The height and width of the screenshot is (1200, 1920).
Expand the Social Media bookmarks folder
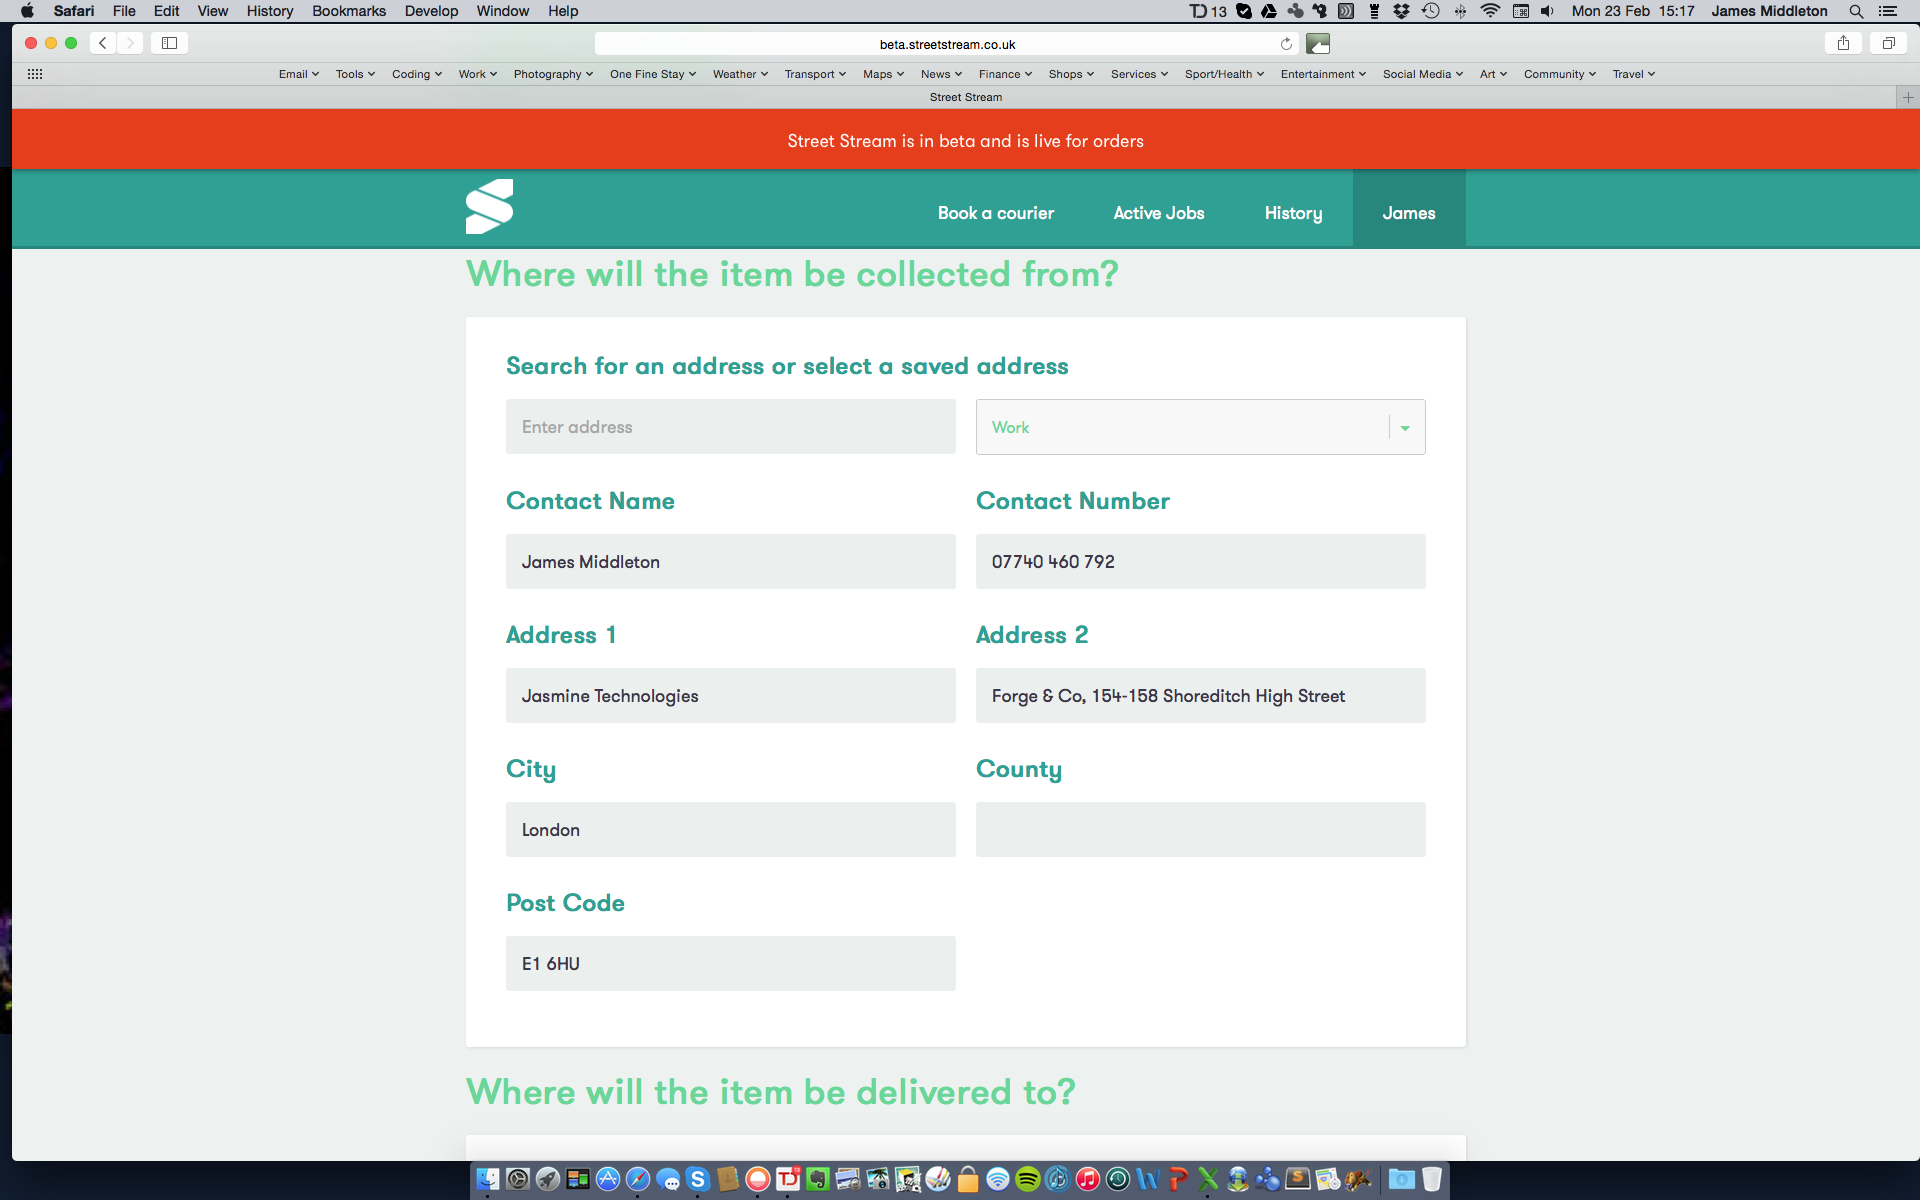click(x=1422, y=74)
